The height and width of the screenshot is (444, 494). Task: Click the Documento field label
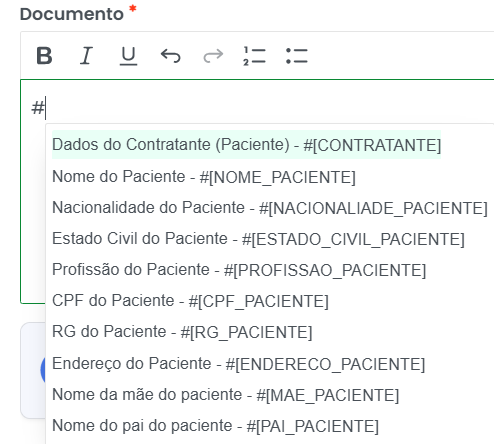[x=72, y=14]
